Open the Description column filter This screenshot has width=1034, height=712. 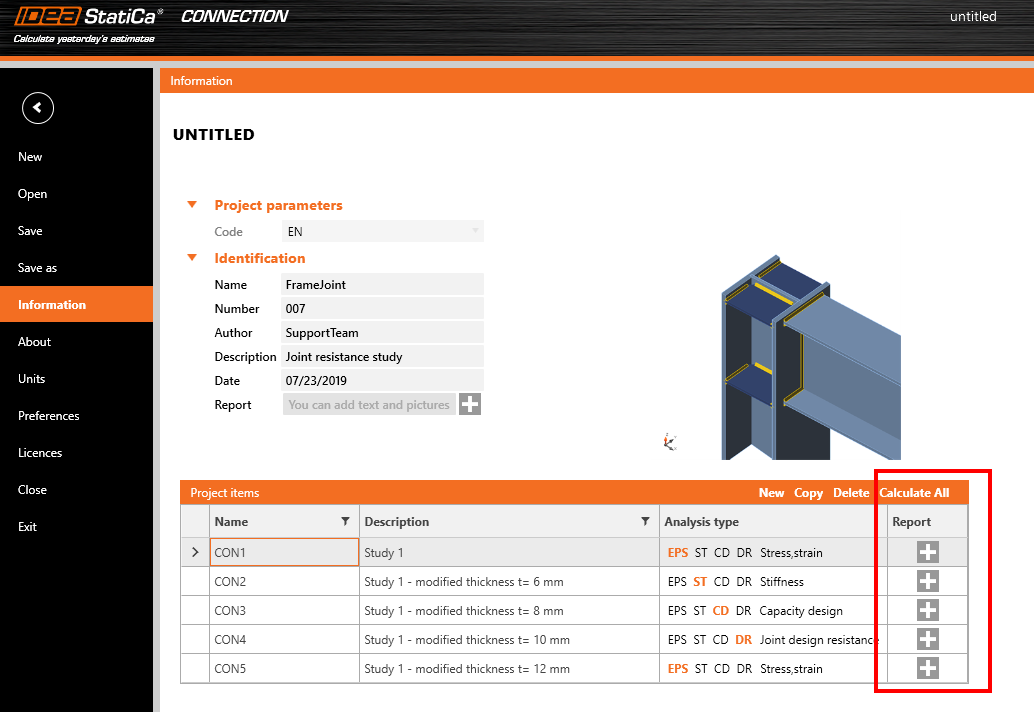(646, 521)
